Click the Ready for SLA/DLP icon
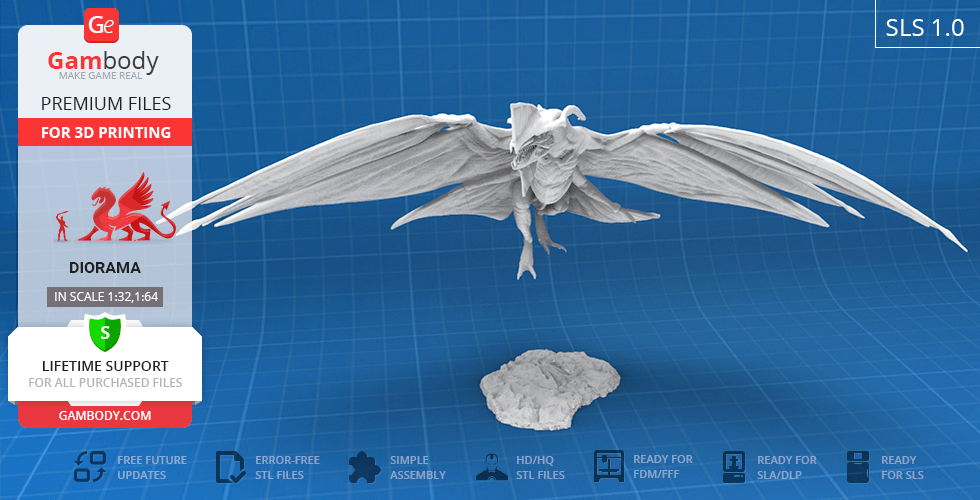Viewport: 980px width, 500px height. click(736, 467)
